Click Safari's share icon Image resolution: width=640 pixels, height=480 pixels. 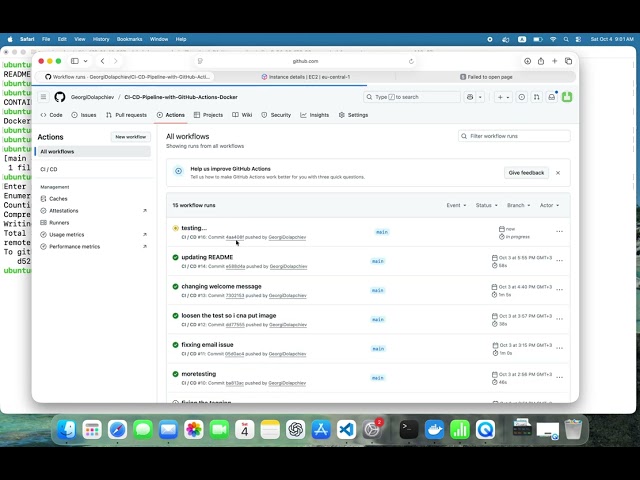pyautogui.click(x=541, y=61)
